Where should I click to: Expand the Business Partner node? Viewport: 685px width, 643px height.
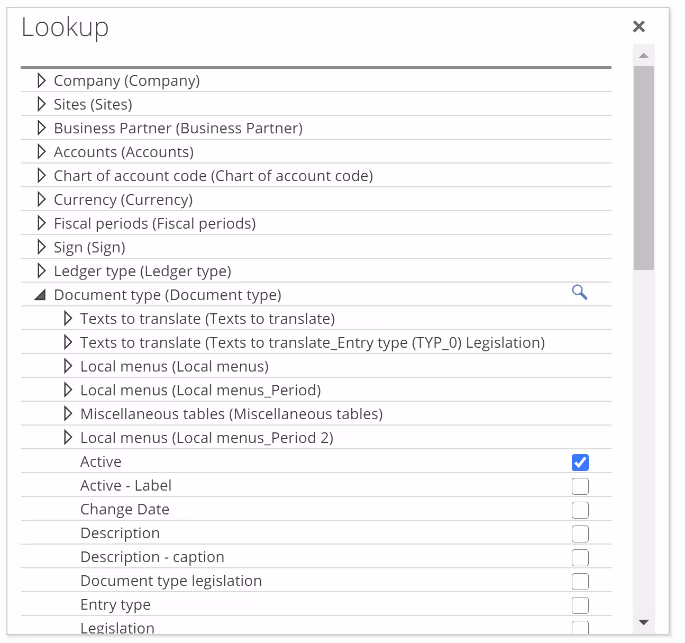[41, 128]
